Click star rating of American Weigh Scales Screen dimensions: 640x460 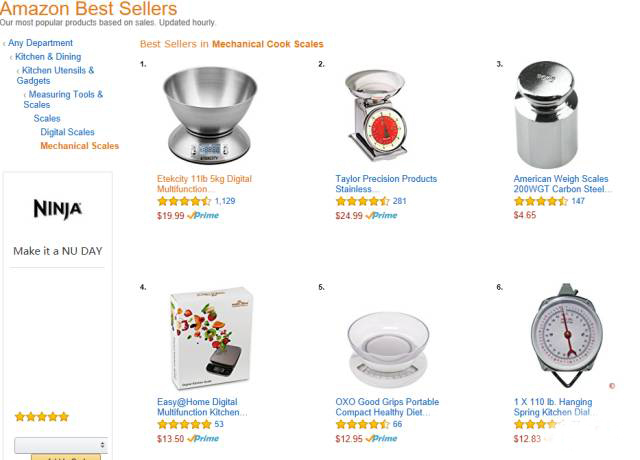[540, 201]
